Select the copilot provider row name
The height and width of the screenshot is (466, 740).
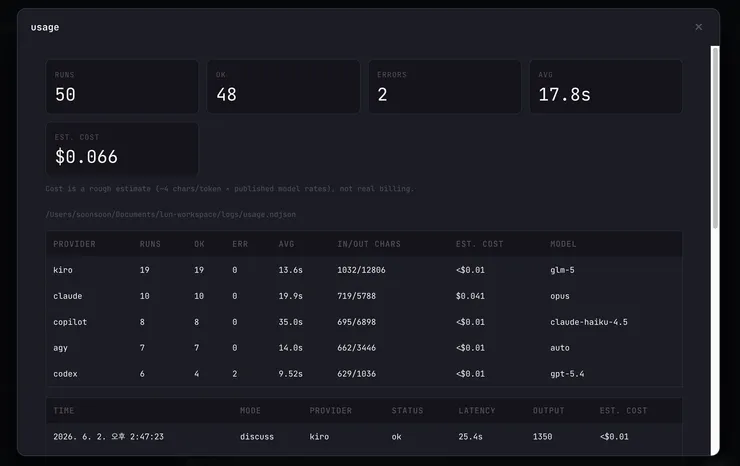point(70,322)
